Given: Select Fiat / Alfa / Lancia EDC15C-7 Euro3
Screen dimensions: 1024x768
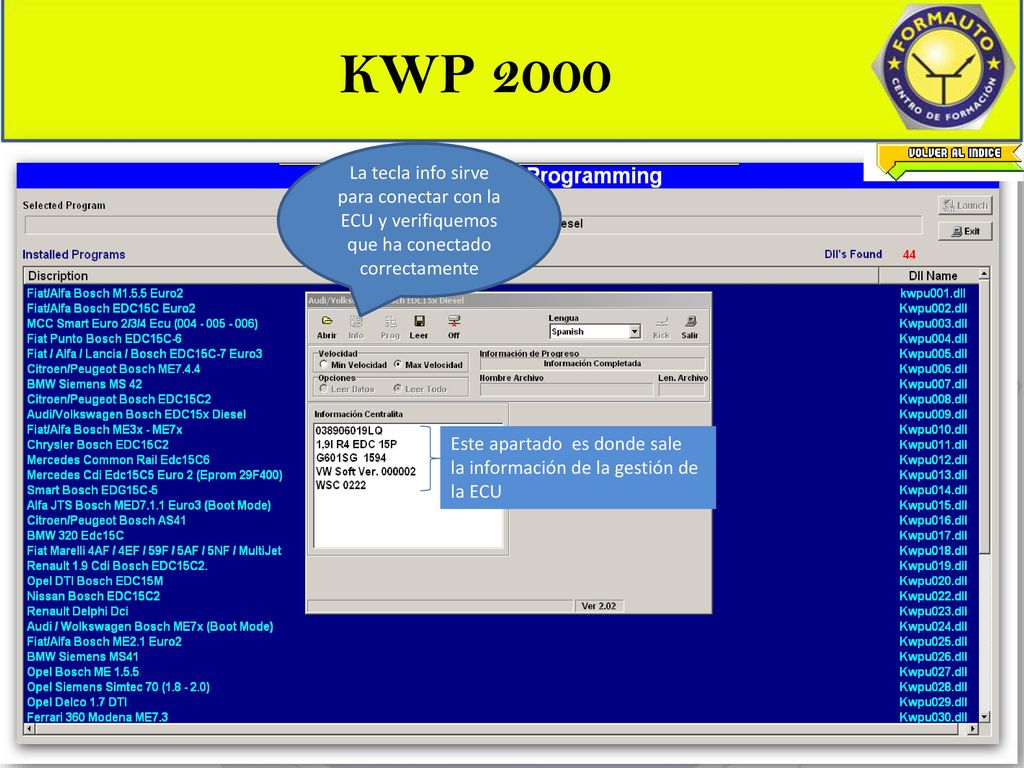Looking at the screenshot, I should (144, 353).
